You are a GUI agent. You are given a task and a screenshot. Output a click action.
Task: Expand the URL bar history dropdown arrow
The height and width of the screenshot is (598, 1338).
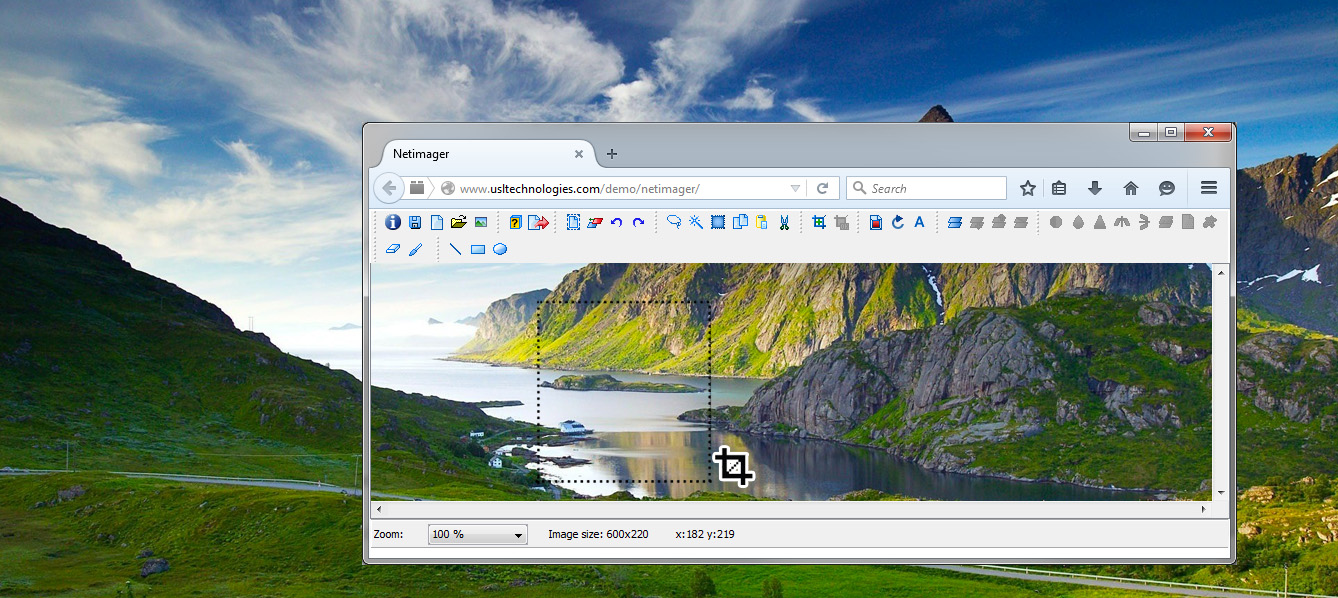[795, 188]
